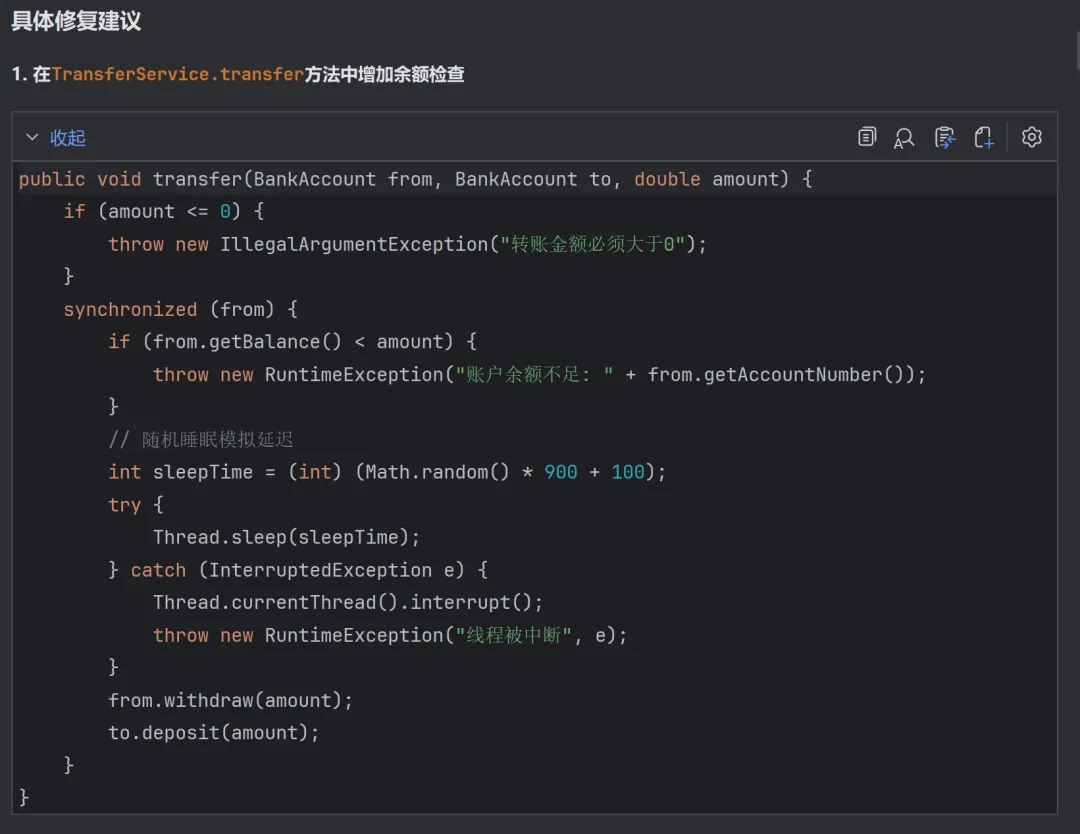Click the Thread.sleep(sleepTime) line
Viewport: 1080px width, 834px height.
pos(286,537)
